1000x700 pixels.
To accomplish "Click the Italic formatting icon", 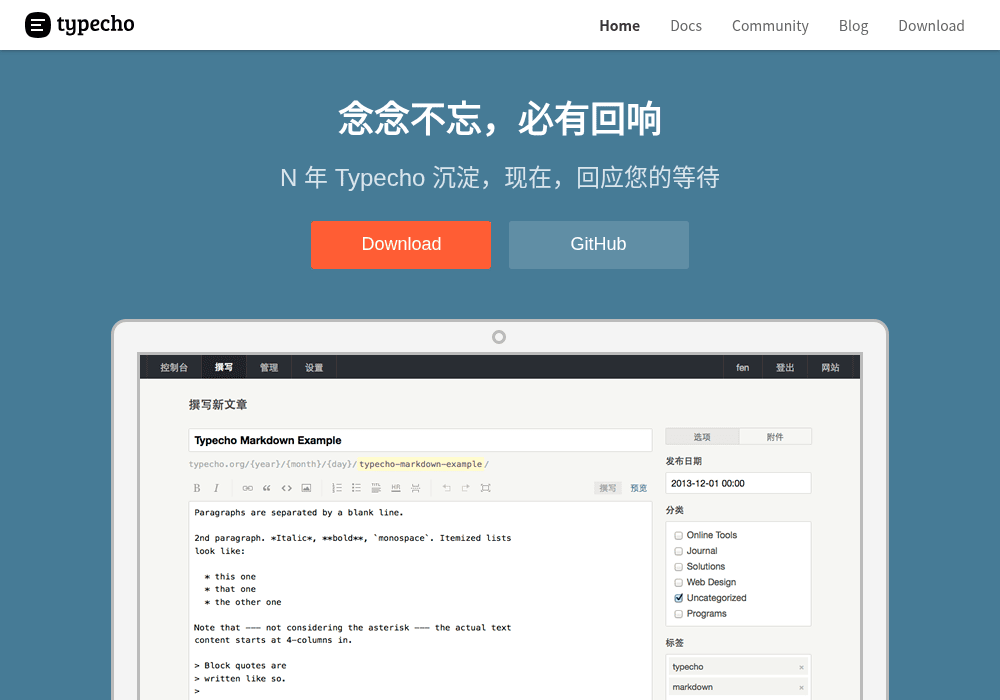I will click(x=216, y=488).
